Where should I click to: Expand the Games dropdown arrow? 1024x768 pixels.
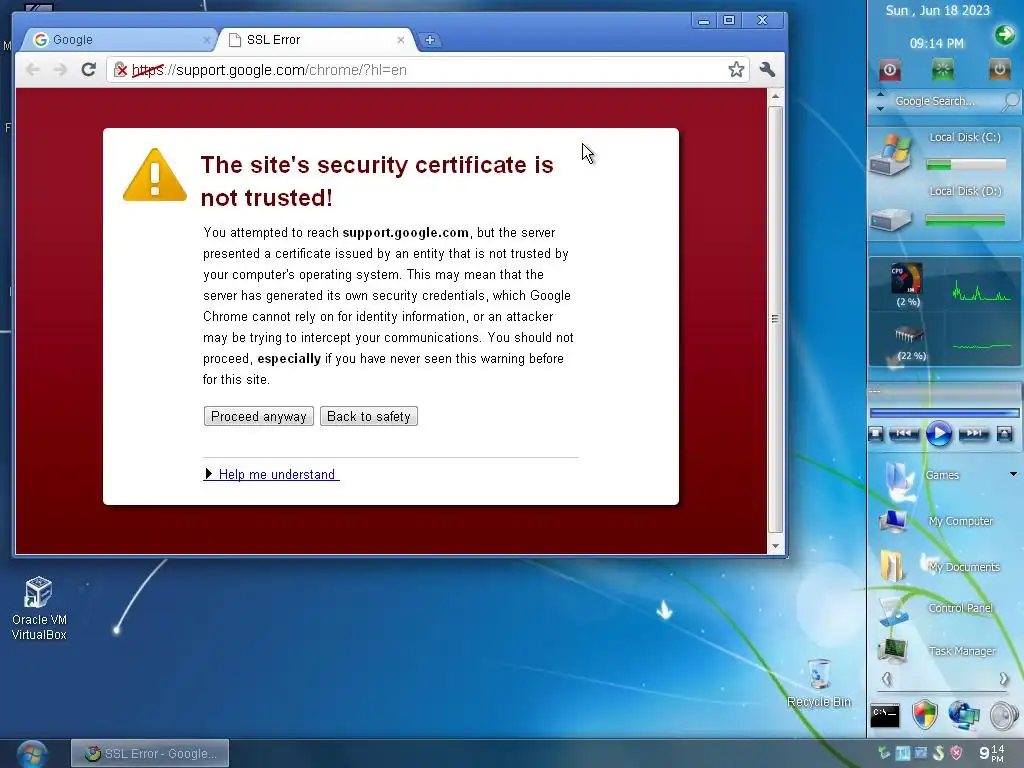tap(1013, 474)
